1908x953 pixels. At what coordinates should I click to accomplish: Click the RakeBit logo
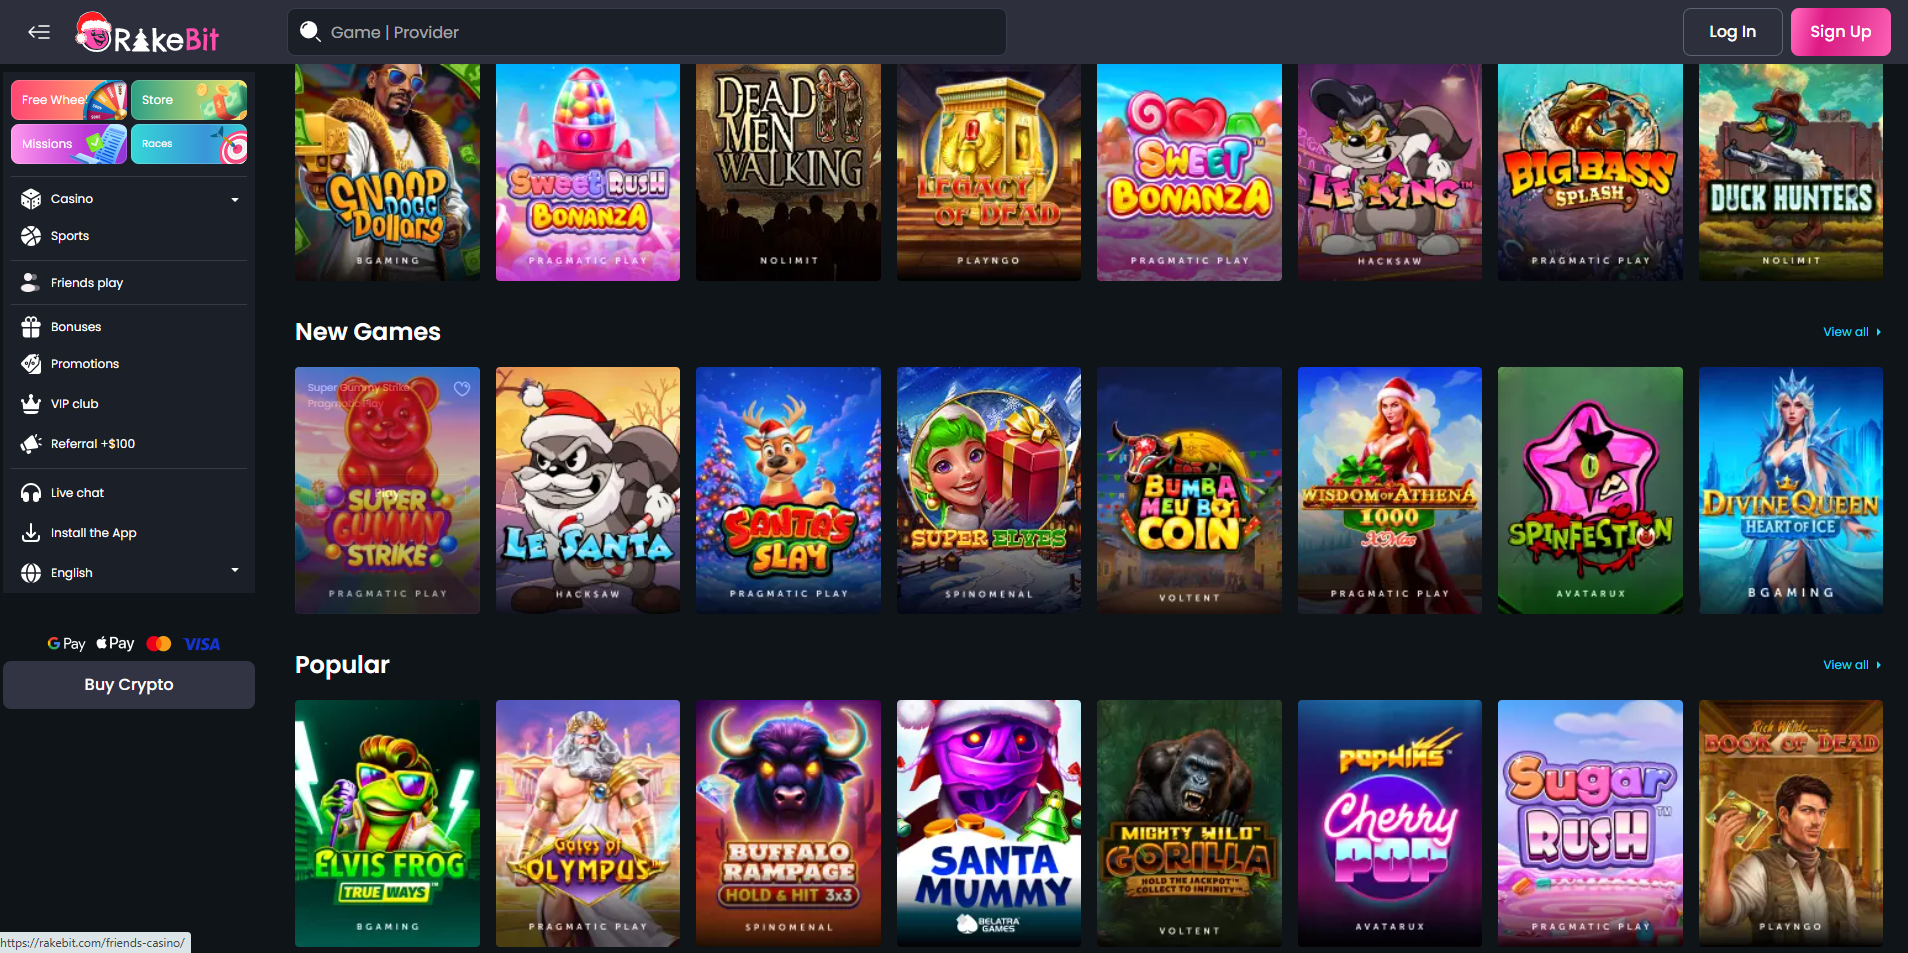pos(147,33)
